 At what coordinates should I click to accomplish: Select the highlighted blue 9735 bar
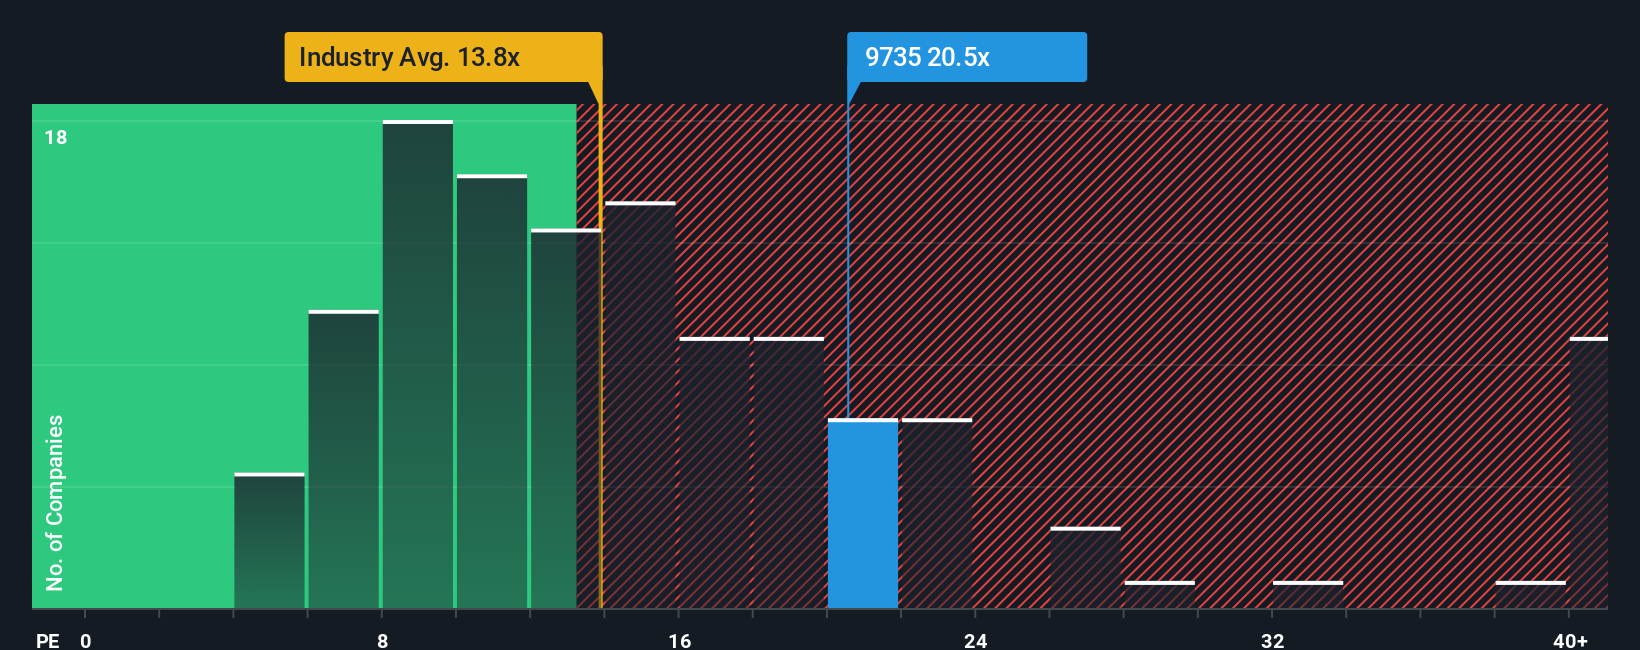point(863,514)
